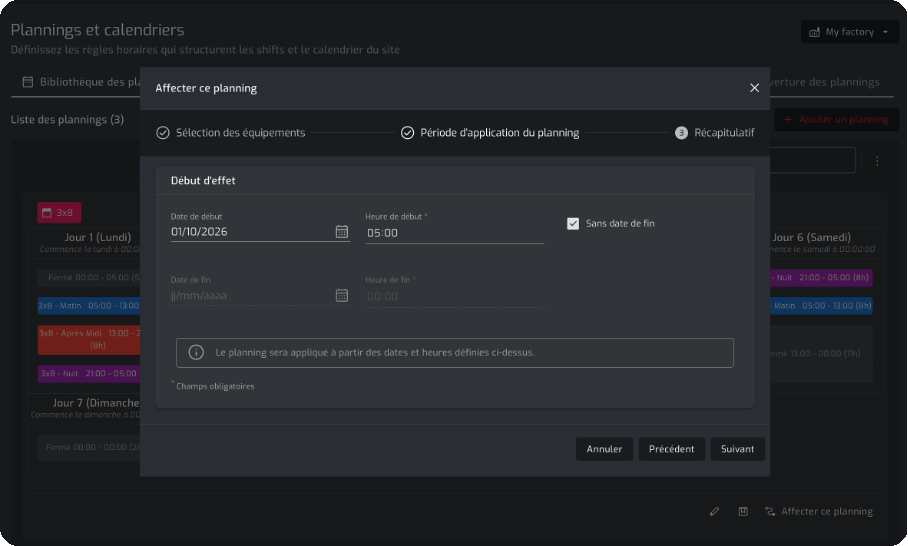This screenshot has width=908, height=546.
Task: Click 'Plannings et calendriers' page title
Action: (97, 30)
